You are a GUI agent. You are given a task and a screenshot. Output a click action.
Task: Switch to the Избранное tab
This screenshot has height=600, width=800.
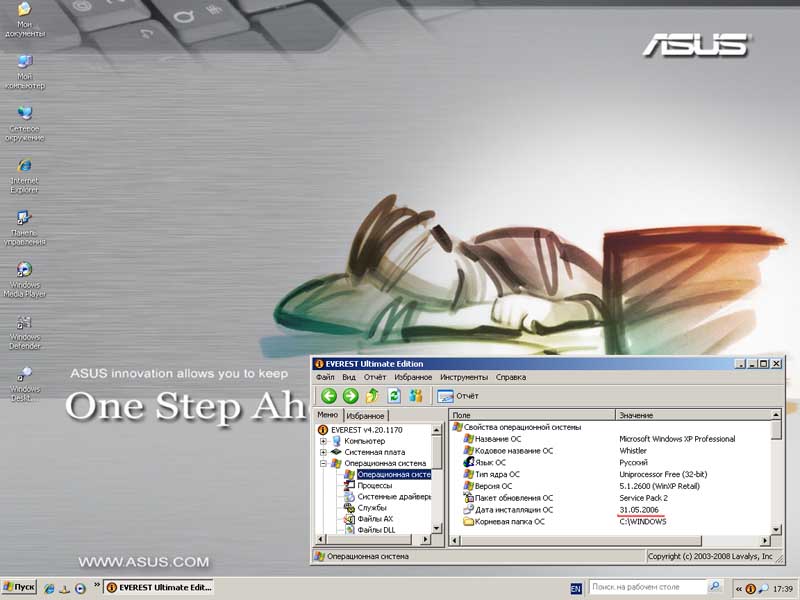[366, 416]
